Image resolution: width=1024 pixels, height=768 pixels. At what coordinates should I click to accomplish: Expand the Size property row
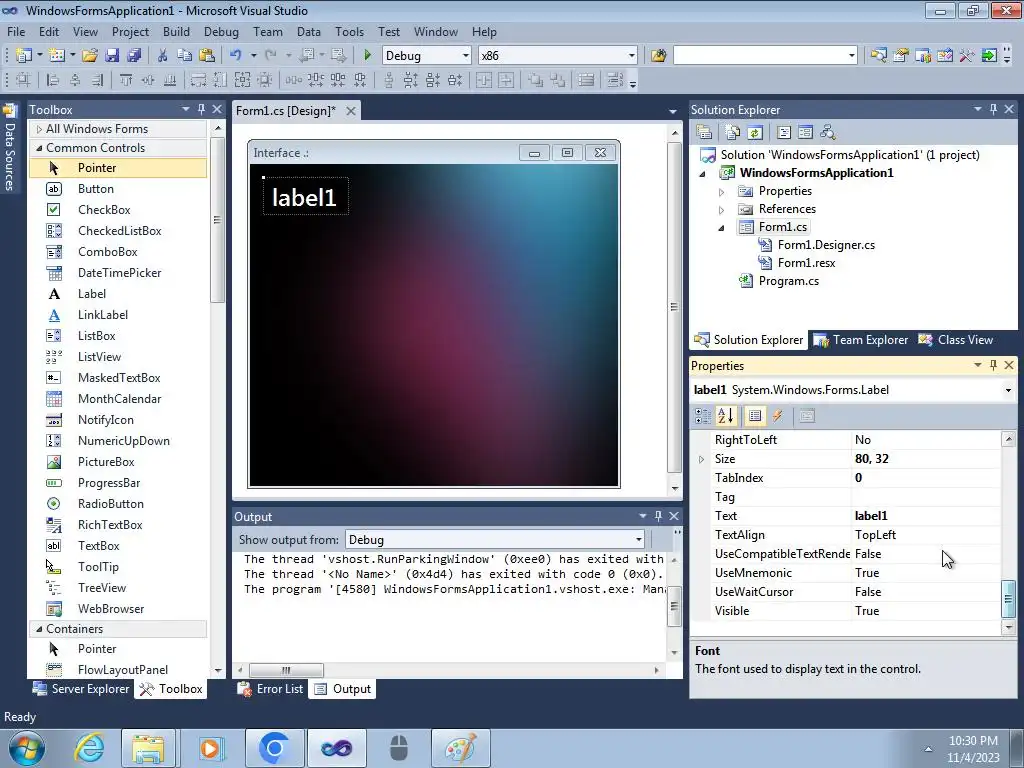[x=701, y=459]
